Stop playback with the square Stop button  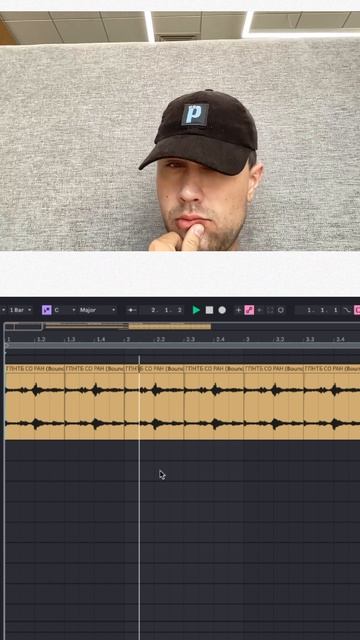coord(209,310)
